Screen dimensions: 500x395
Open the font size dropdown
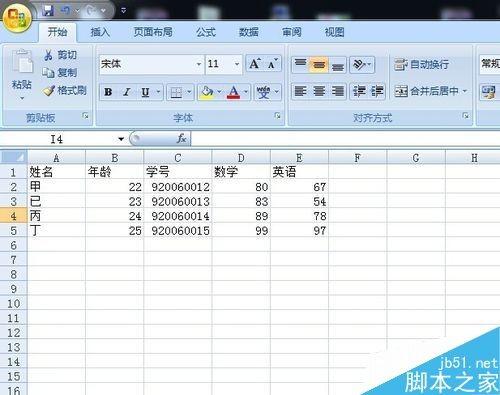(237, 64)
